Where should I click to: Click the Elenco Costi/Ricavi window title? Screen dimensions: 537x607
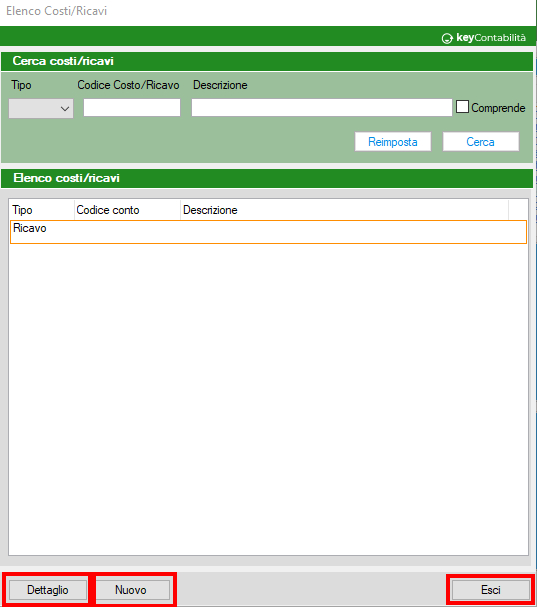[57, 11]
